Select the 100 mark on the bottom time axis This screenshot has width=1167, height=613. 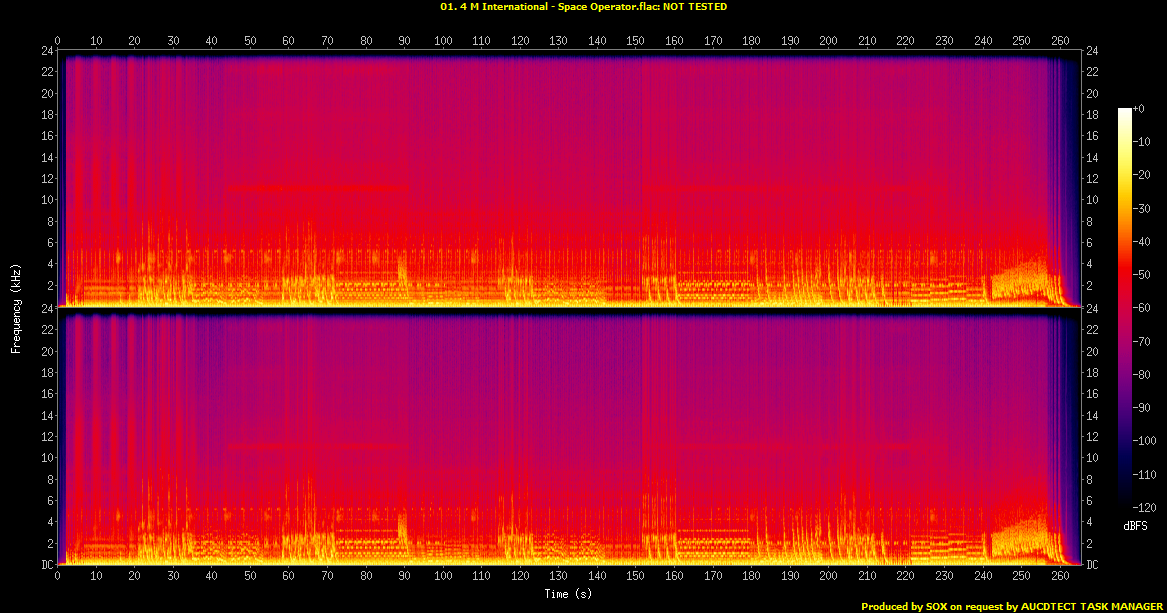coord(443,576)
